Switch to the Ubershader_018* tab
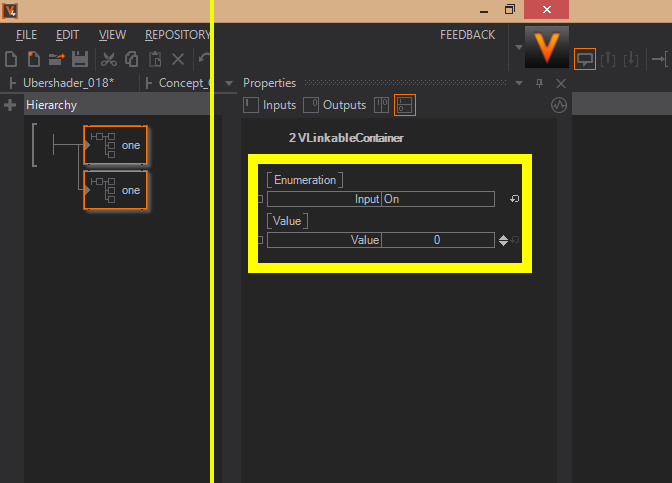 pos(67,83)
